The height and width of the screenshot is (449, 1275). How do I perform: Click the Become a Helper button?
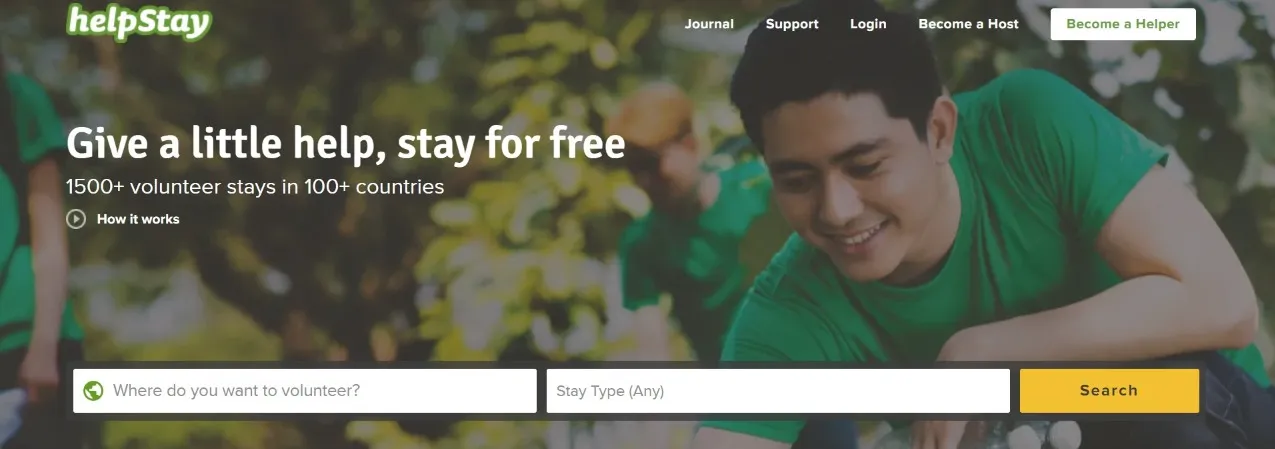pyautogui.click(x=1123, y=24)
